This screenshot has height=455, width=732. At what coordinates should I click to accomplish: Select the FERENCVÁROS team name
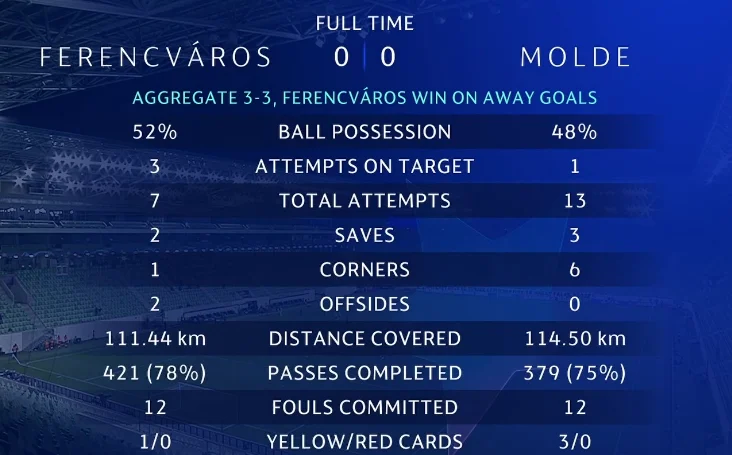(x=155, y=57)
